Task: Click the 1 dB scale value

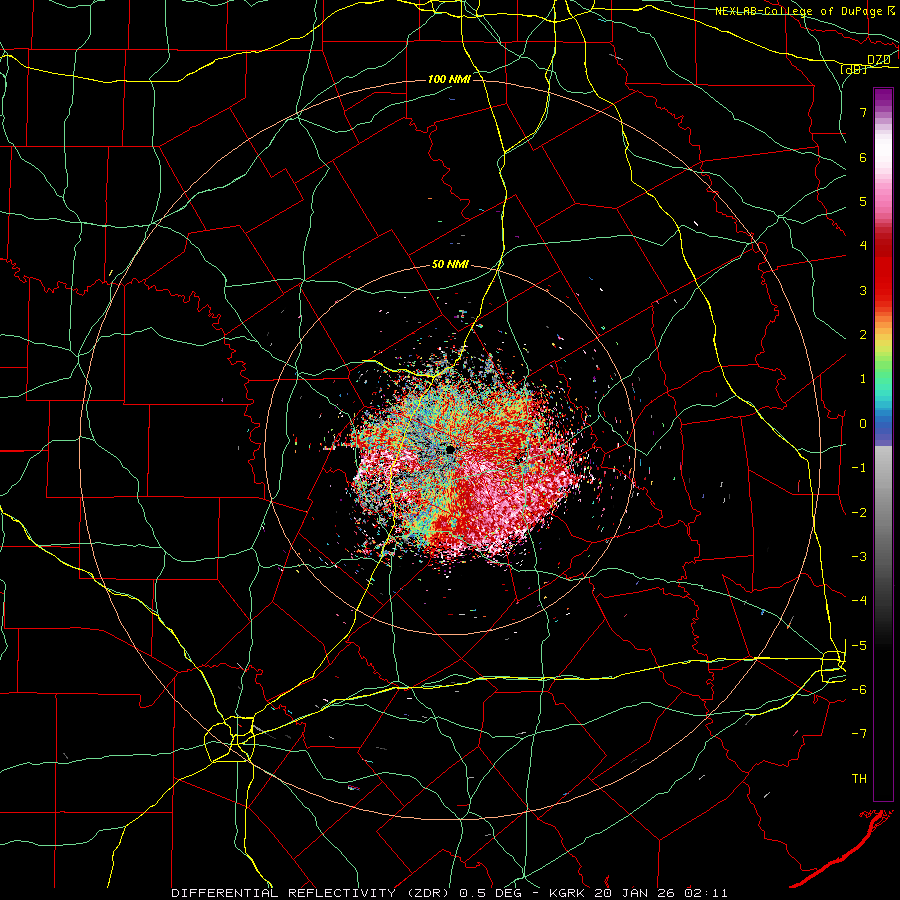Action: pyautogui.click(x=863, y=379)
